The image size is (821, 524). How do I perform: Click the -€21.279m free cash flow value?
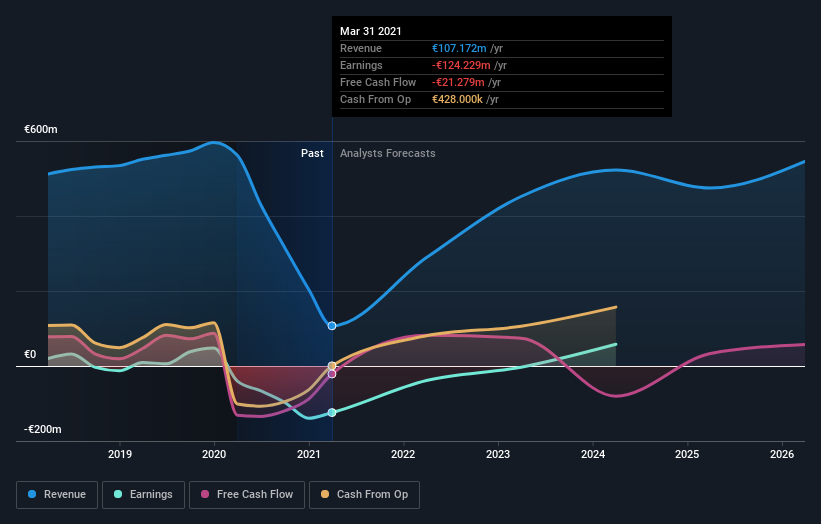click(458, 82)
